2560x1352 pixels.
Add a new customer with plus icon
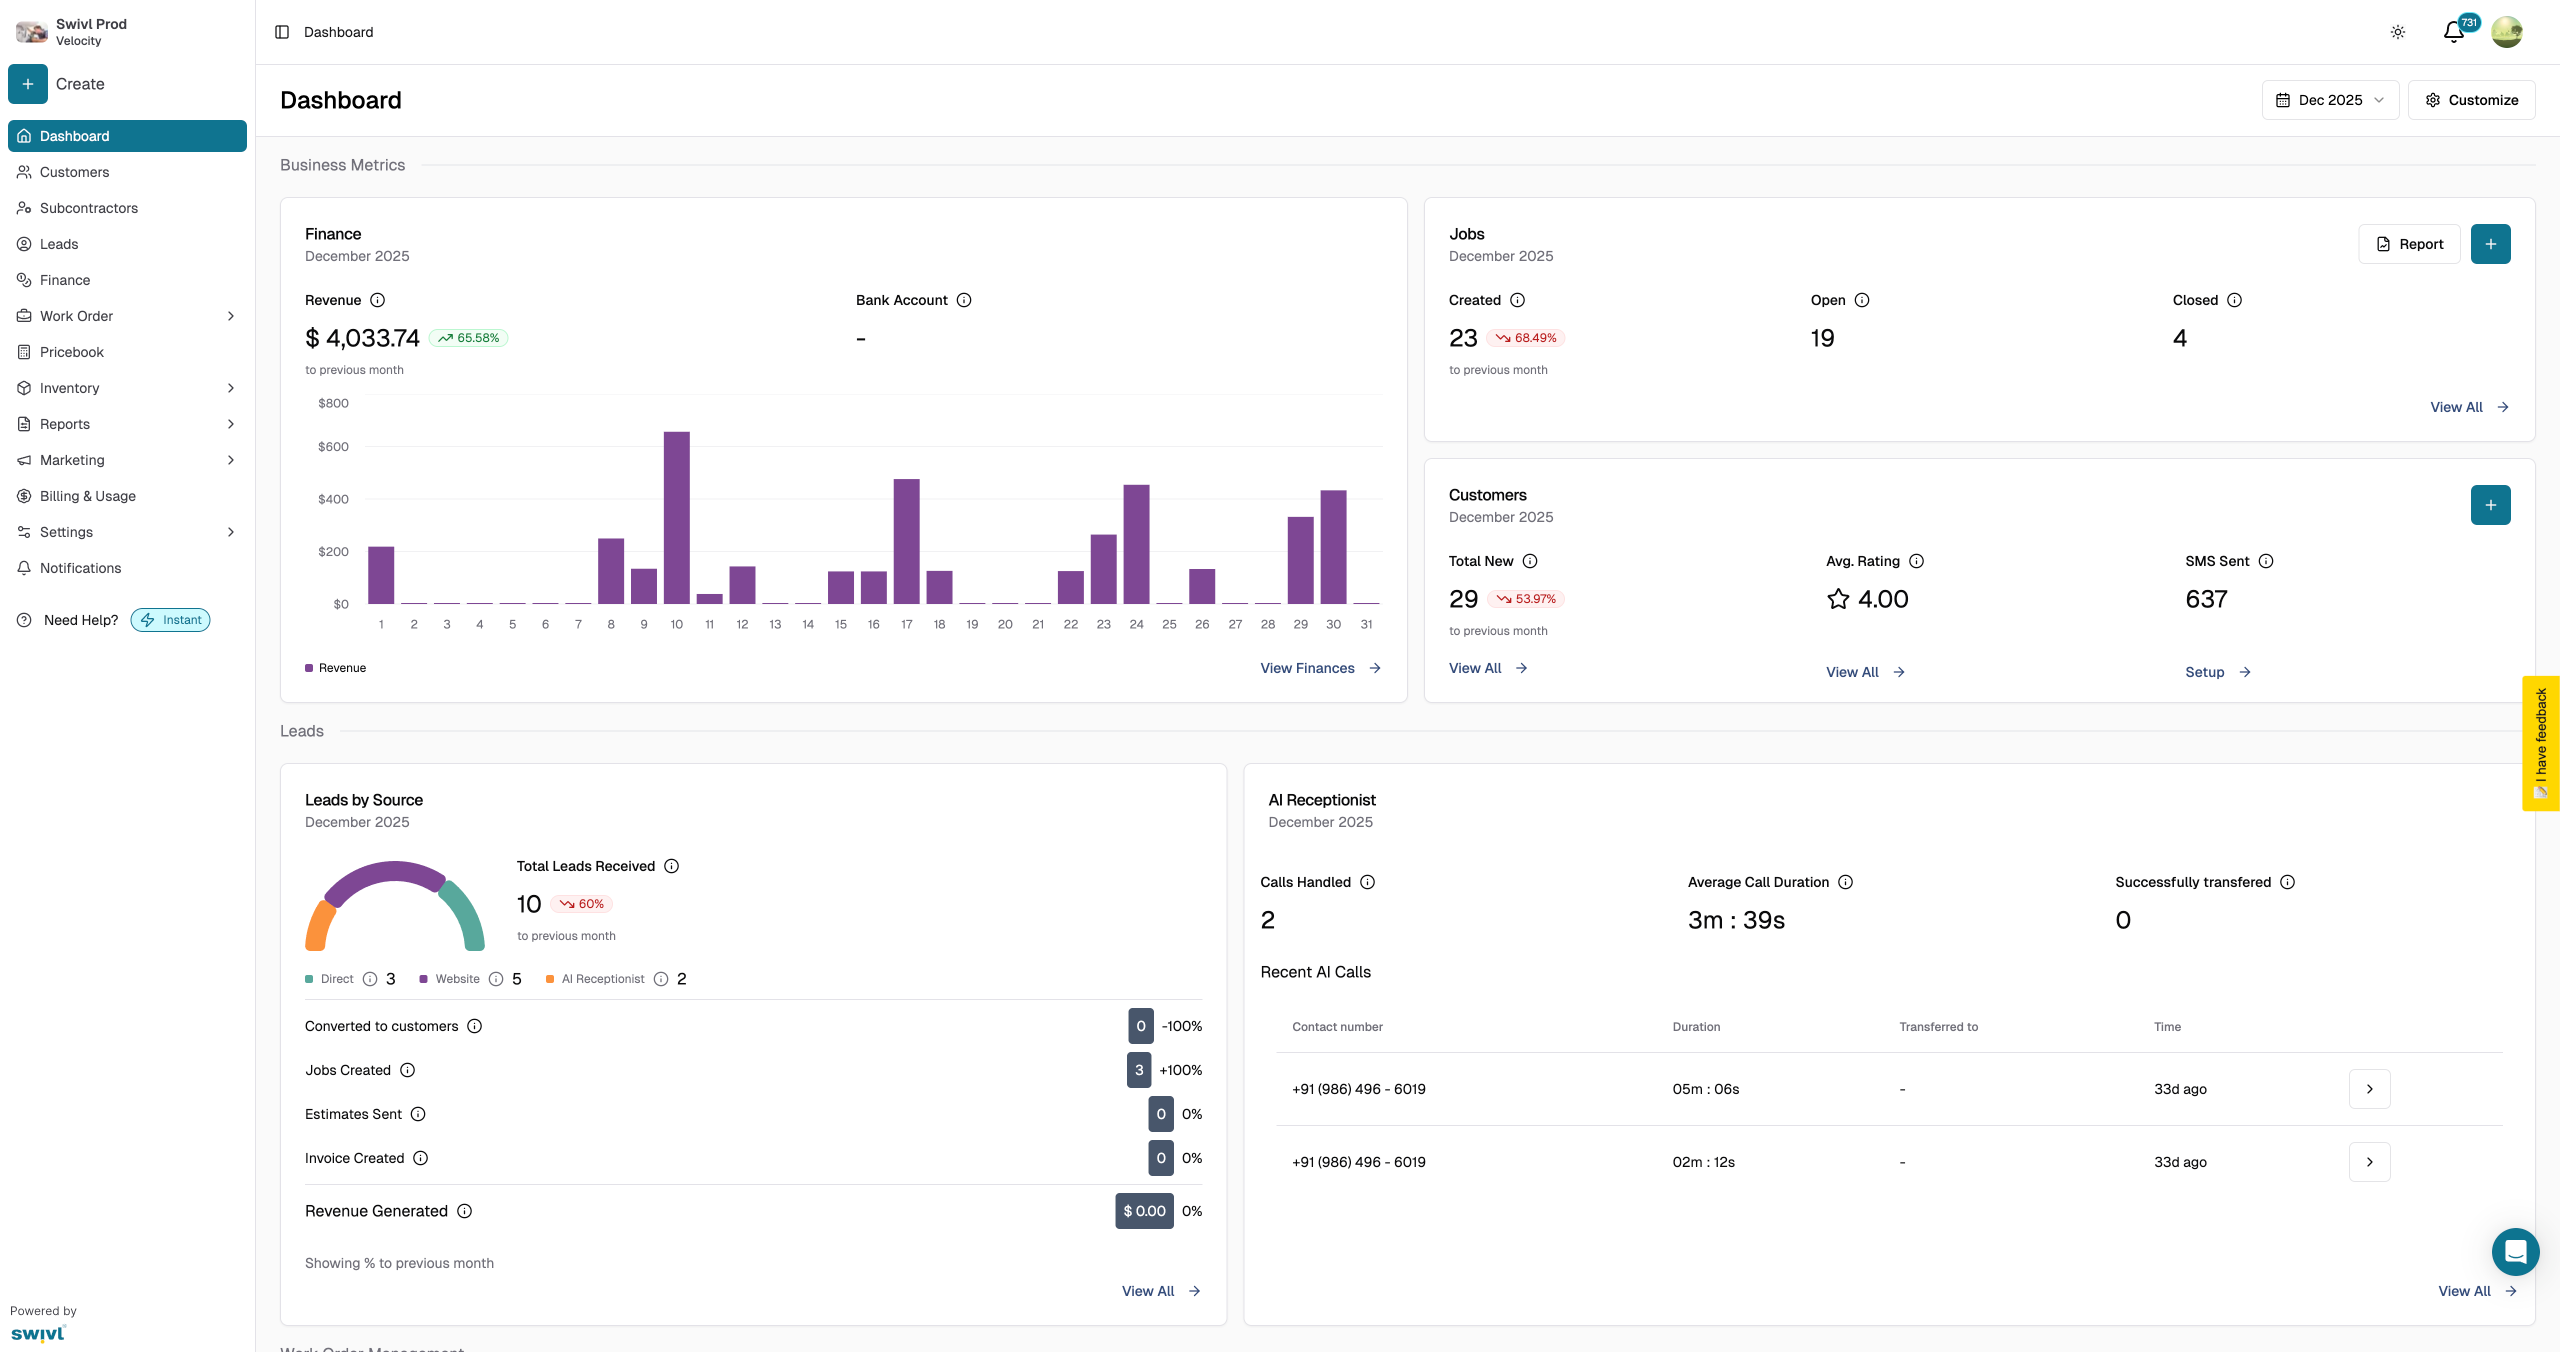2490,505
